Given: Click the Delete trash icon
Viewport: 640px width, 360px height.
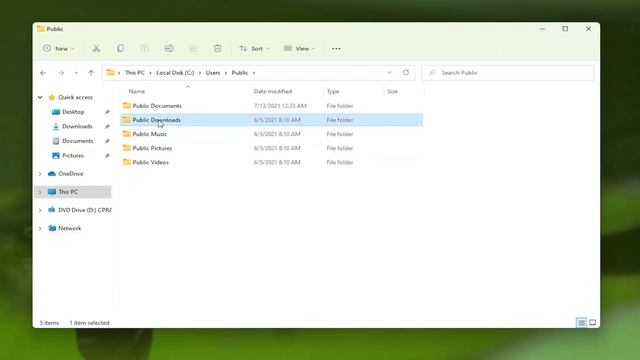Looking at the screenshot, I should pyautogui.click(x=217, y=48).
